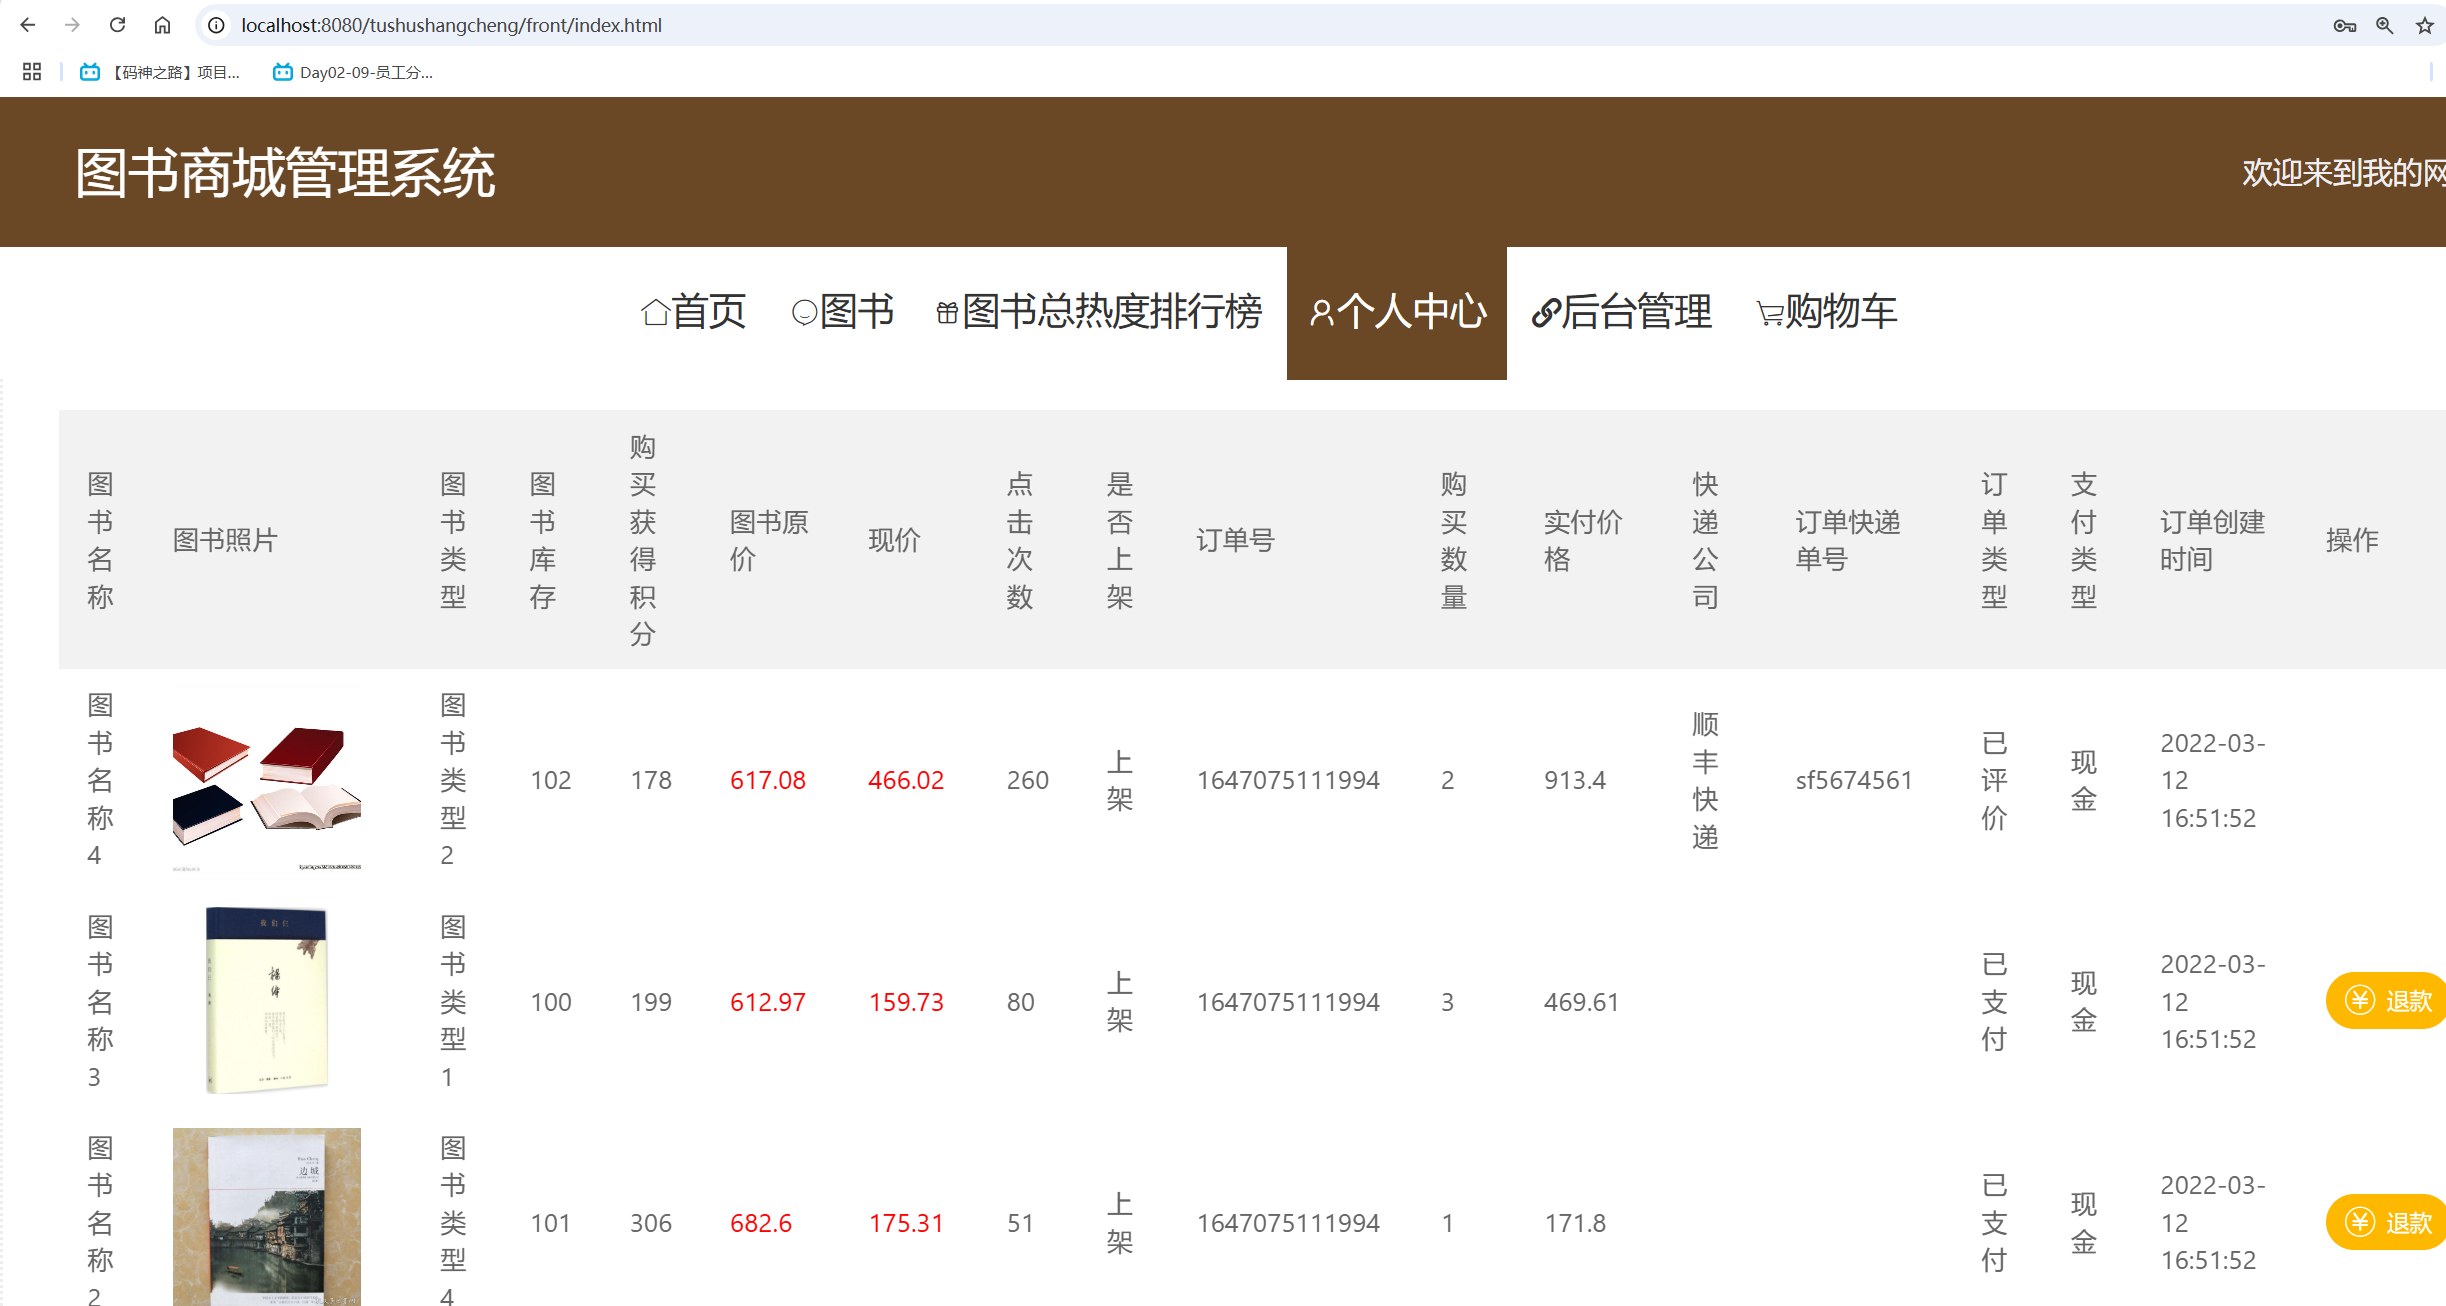Click 退款 refund button for 图书名称2
The width and height of the screenshot is (2446, 1306).
[2388, 1222]
